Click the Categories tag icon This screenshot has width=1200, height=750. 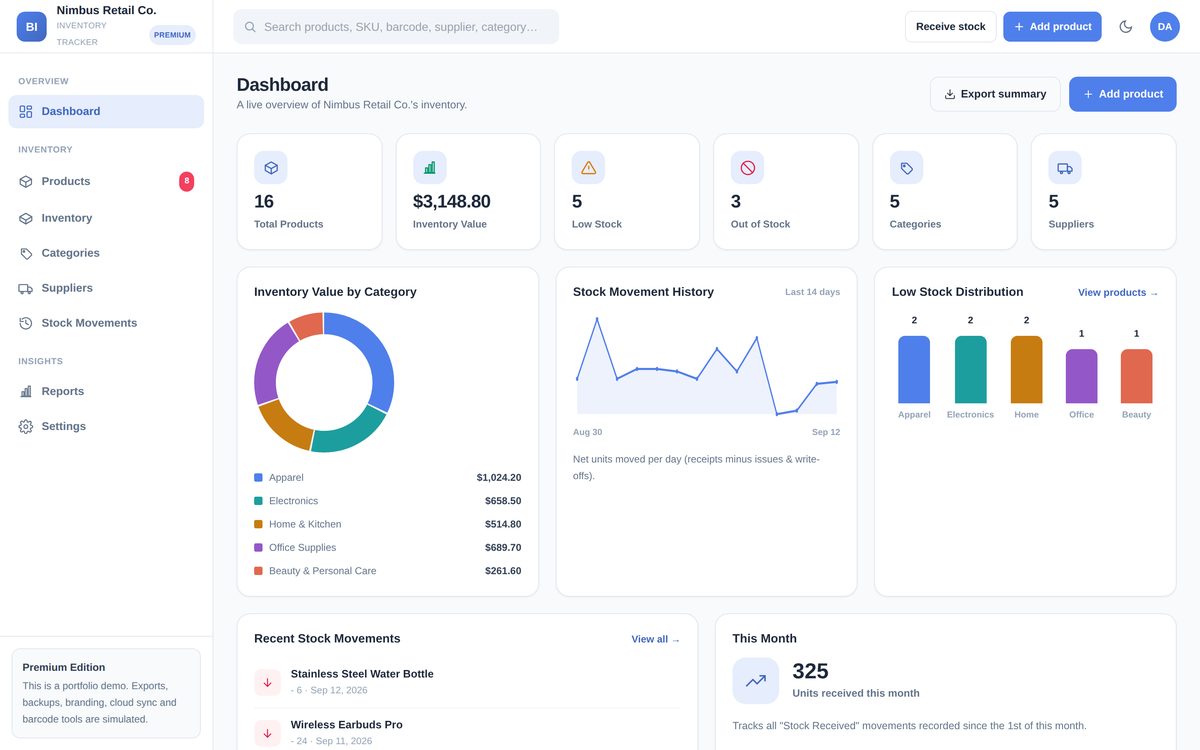coord(907,168)
